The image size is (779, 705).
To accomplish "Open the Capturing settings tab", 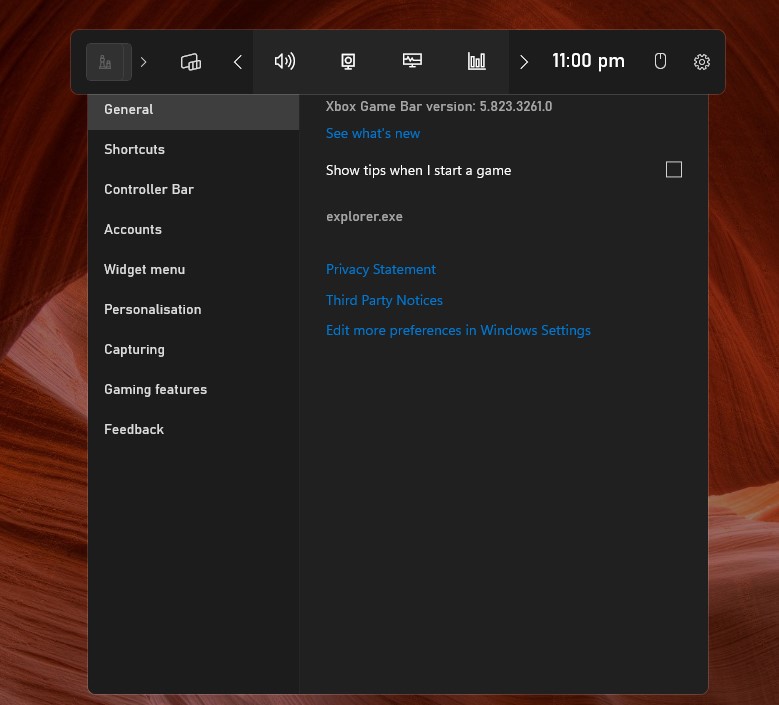I will click(193, 349).
